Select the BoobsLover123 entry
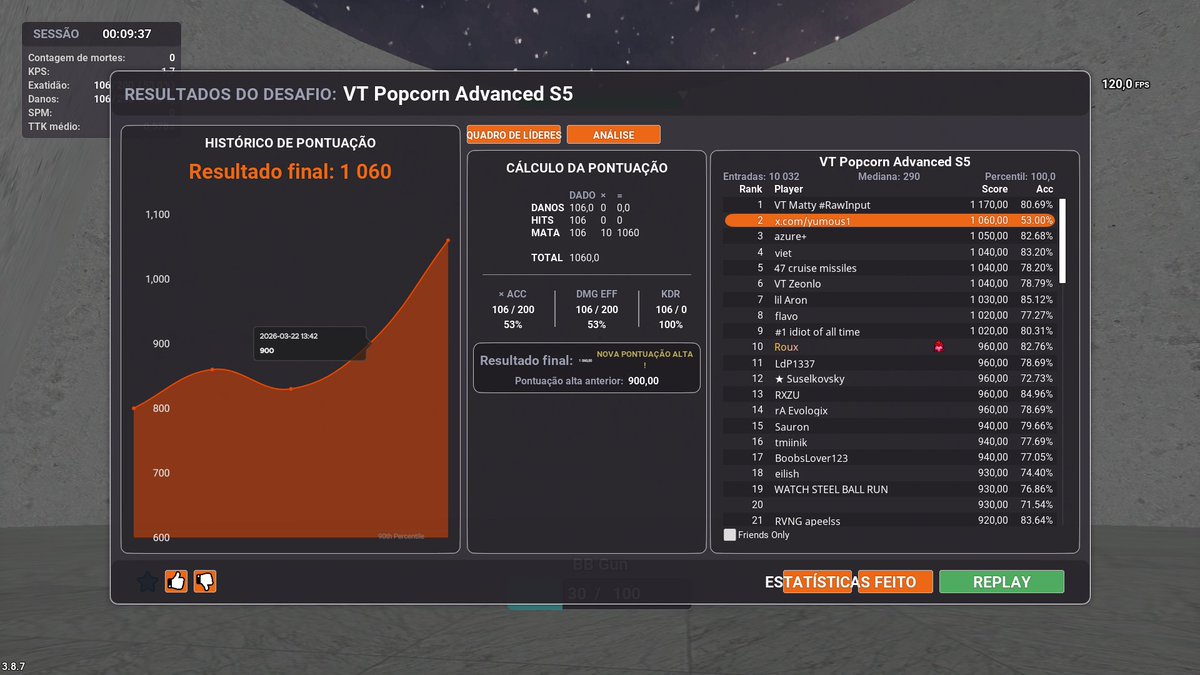This screenshot has width=1200, height=675. point(888,458)
